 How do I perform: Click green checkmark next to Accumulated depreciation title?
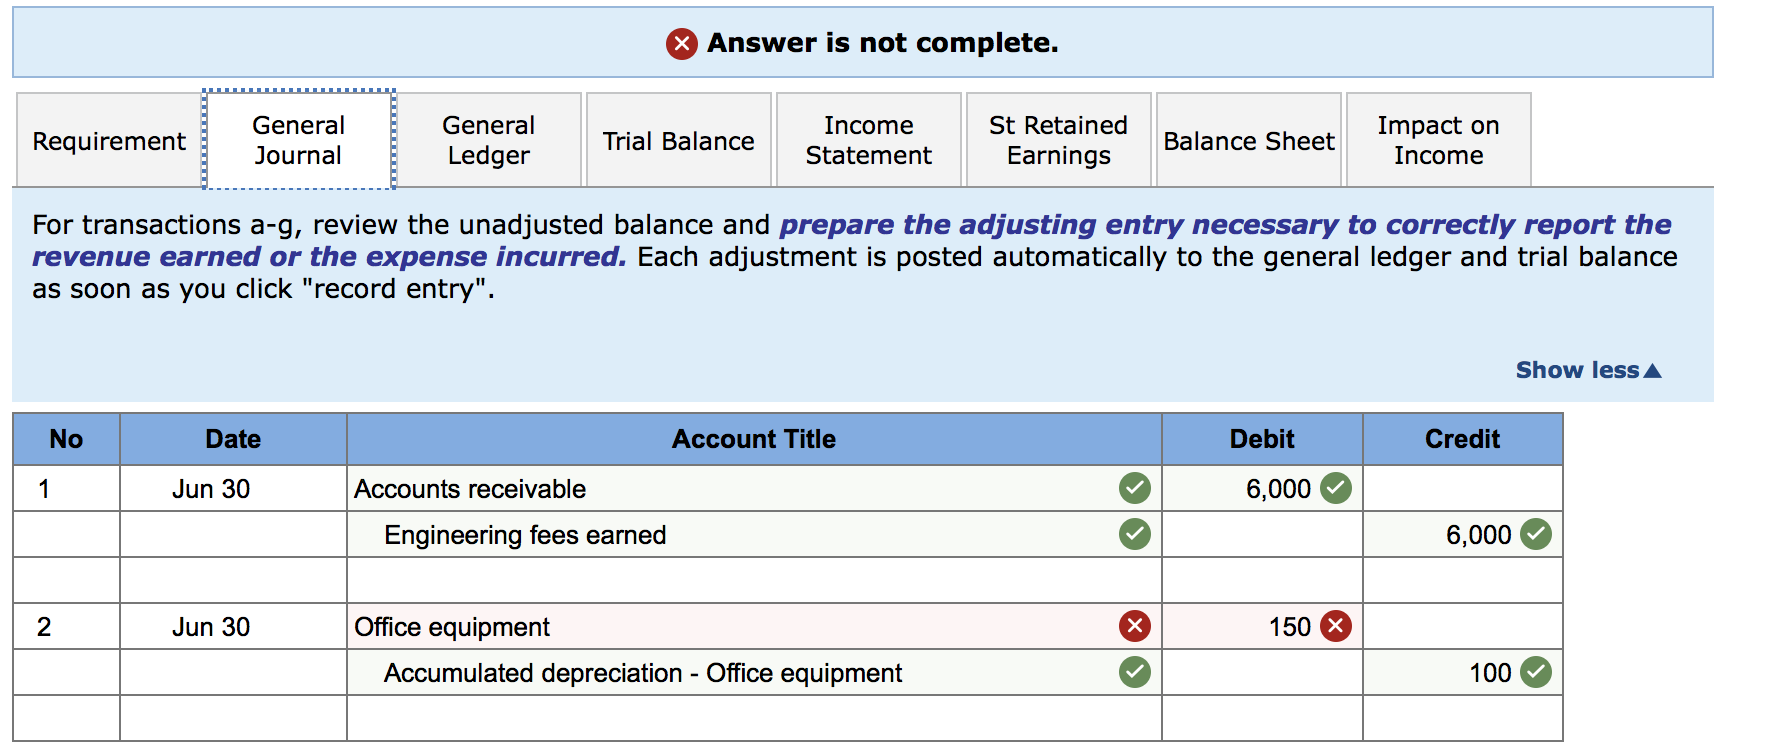pos(1134,672)
